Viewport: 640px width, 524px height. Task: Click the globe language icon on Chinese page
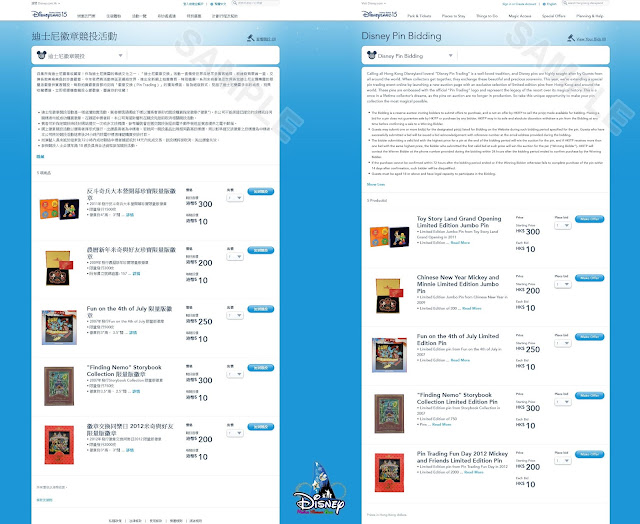pyautogui.click(x=211, y=4)
